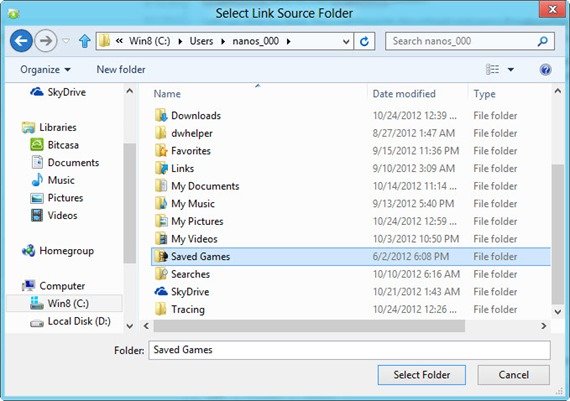Click Users in the address breadcrumb
570x401 pixels.
tap(201, 41)
